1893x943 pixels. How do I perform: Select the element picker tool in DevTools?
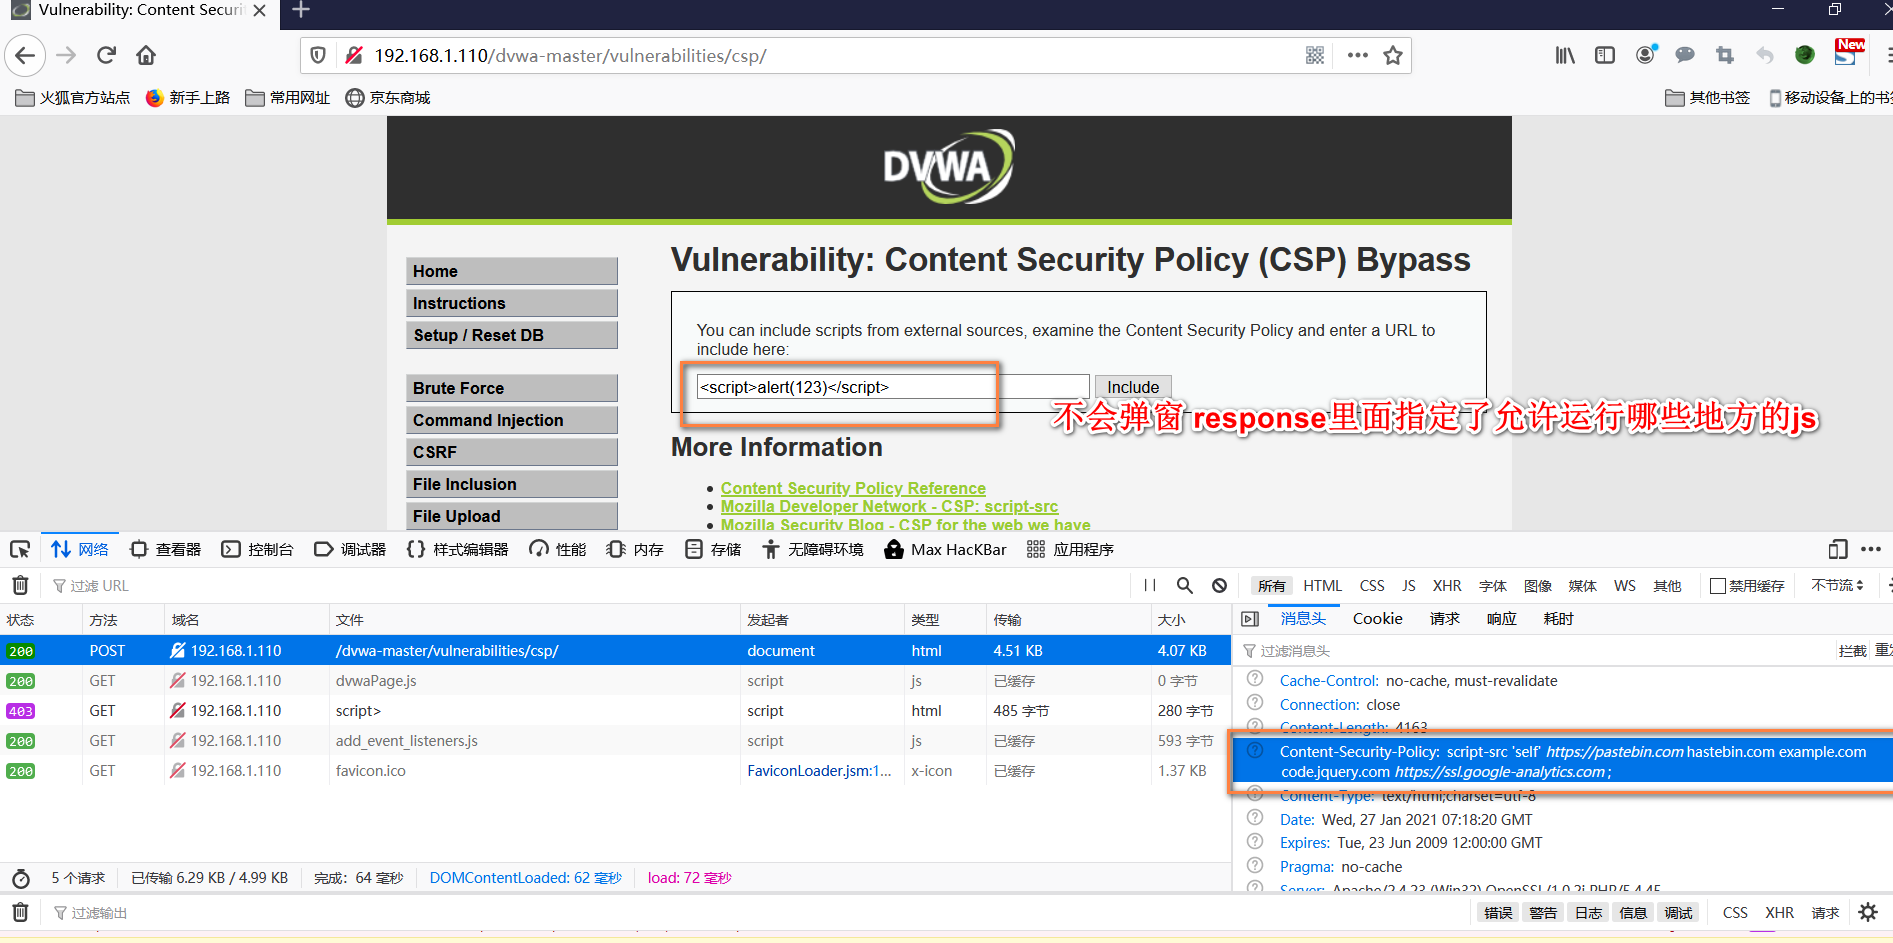coord(20,548)
